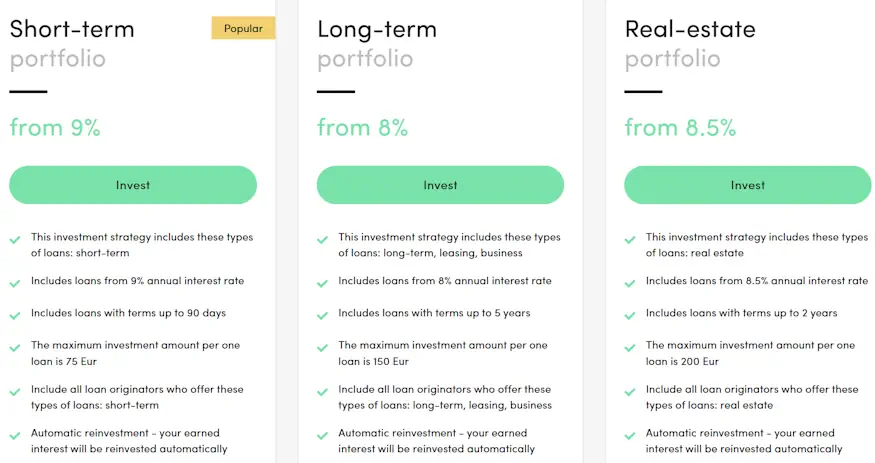Select the Short-term portfolio heading
The image size is (875, 463).
72,29
